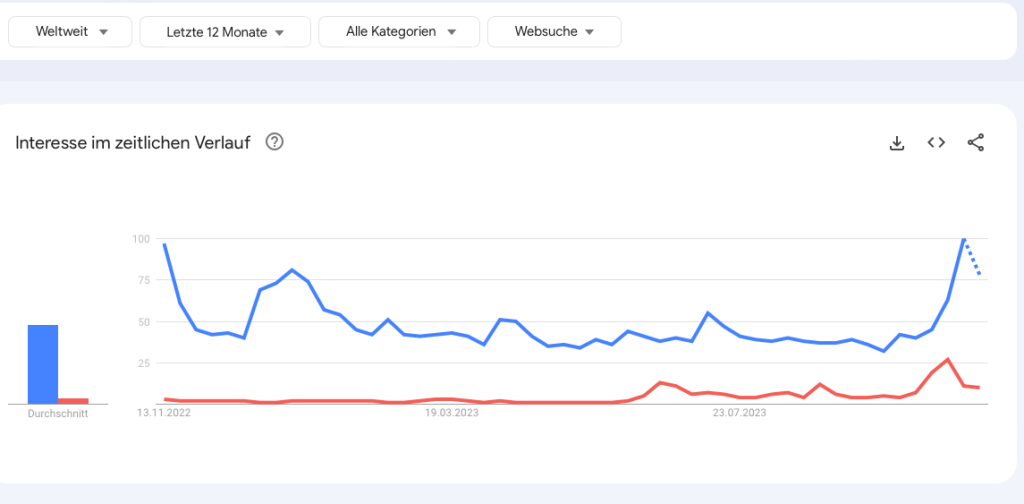Click the red line's highest peak
This screenshot has width=1024, height=504.
pos(947,359)
